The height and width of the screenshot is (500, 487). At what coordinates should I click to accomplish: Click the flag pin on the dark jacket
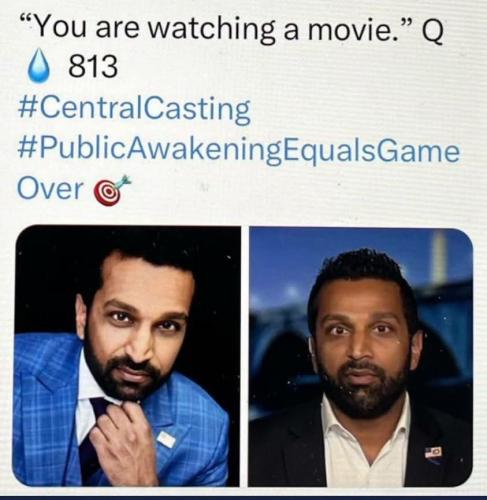433,453
